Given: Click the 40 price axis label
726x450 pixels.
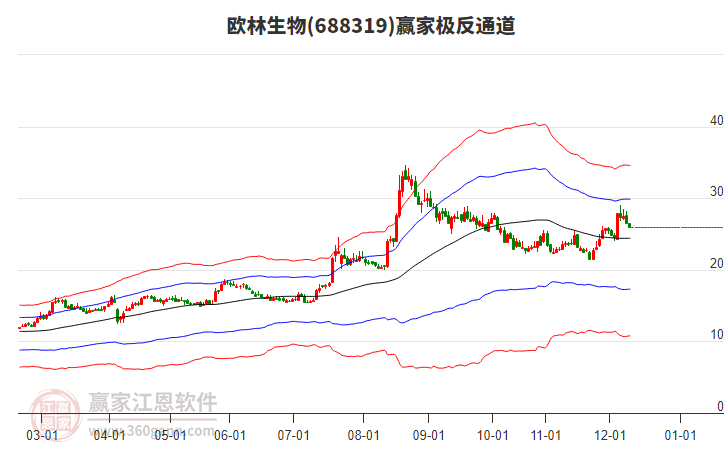Looking at the screenshot, I should click(716, 120).
